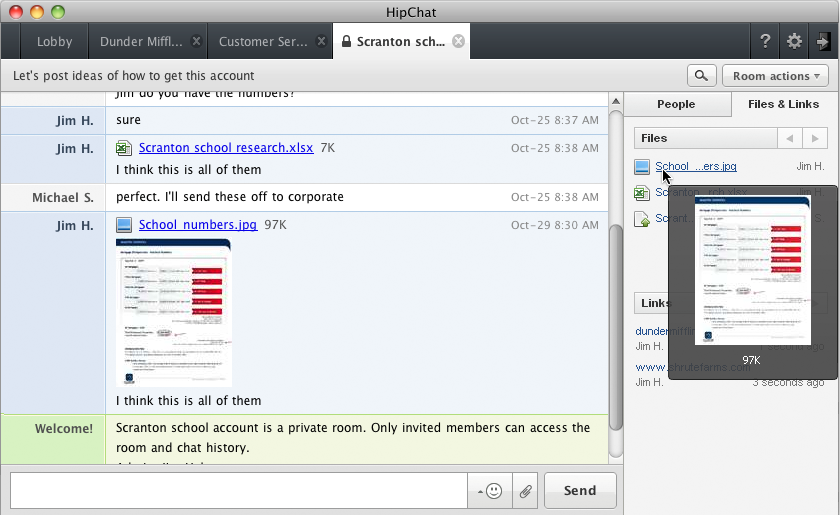Open the Room actions dropdown
Viewport: 840px width, 515px height.
[x=775, y=76]
